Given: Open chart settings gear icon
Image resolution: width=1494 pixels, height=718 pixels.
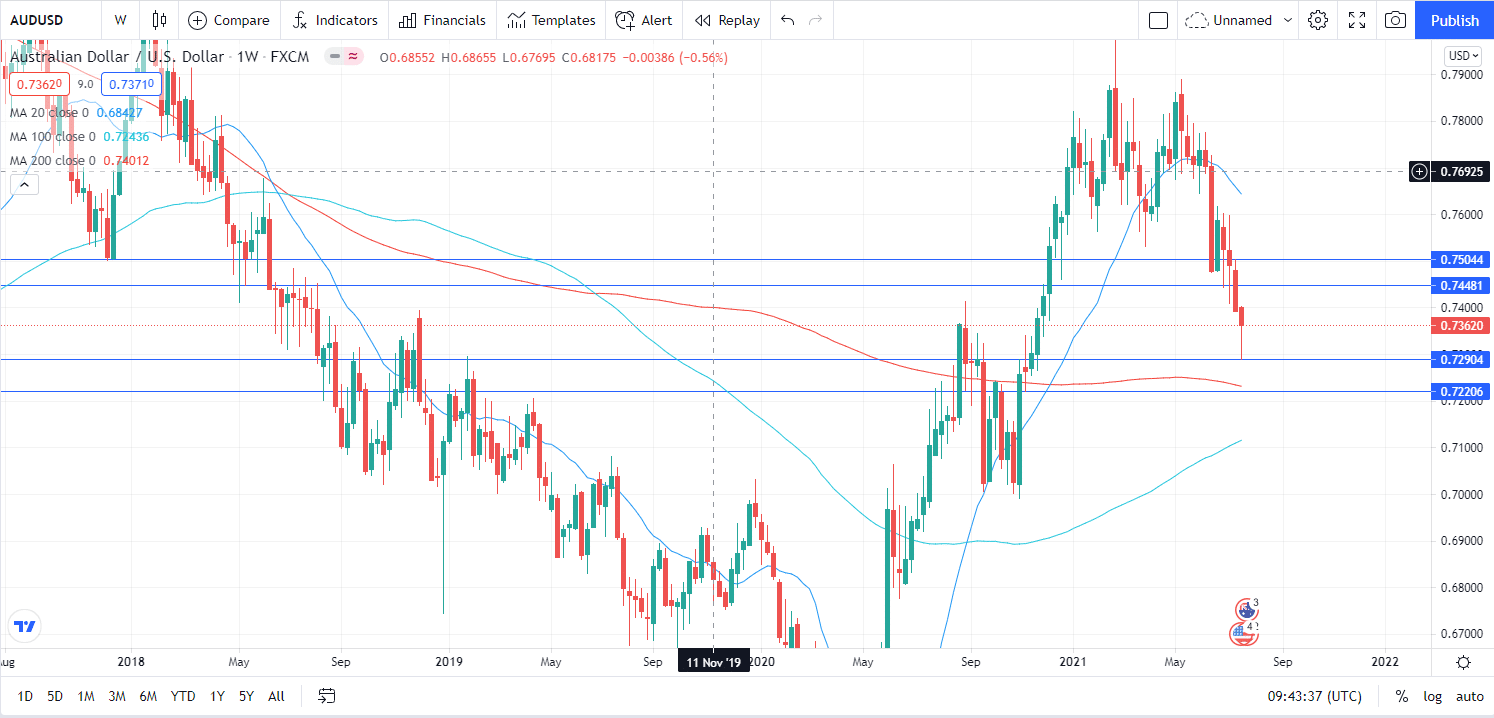Looking at the screenshot, I should (x=1318, y=20).
